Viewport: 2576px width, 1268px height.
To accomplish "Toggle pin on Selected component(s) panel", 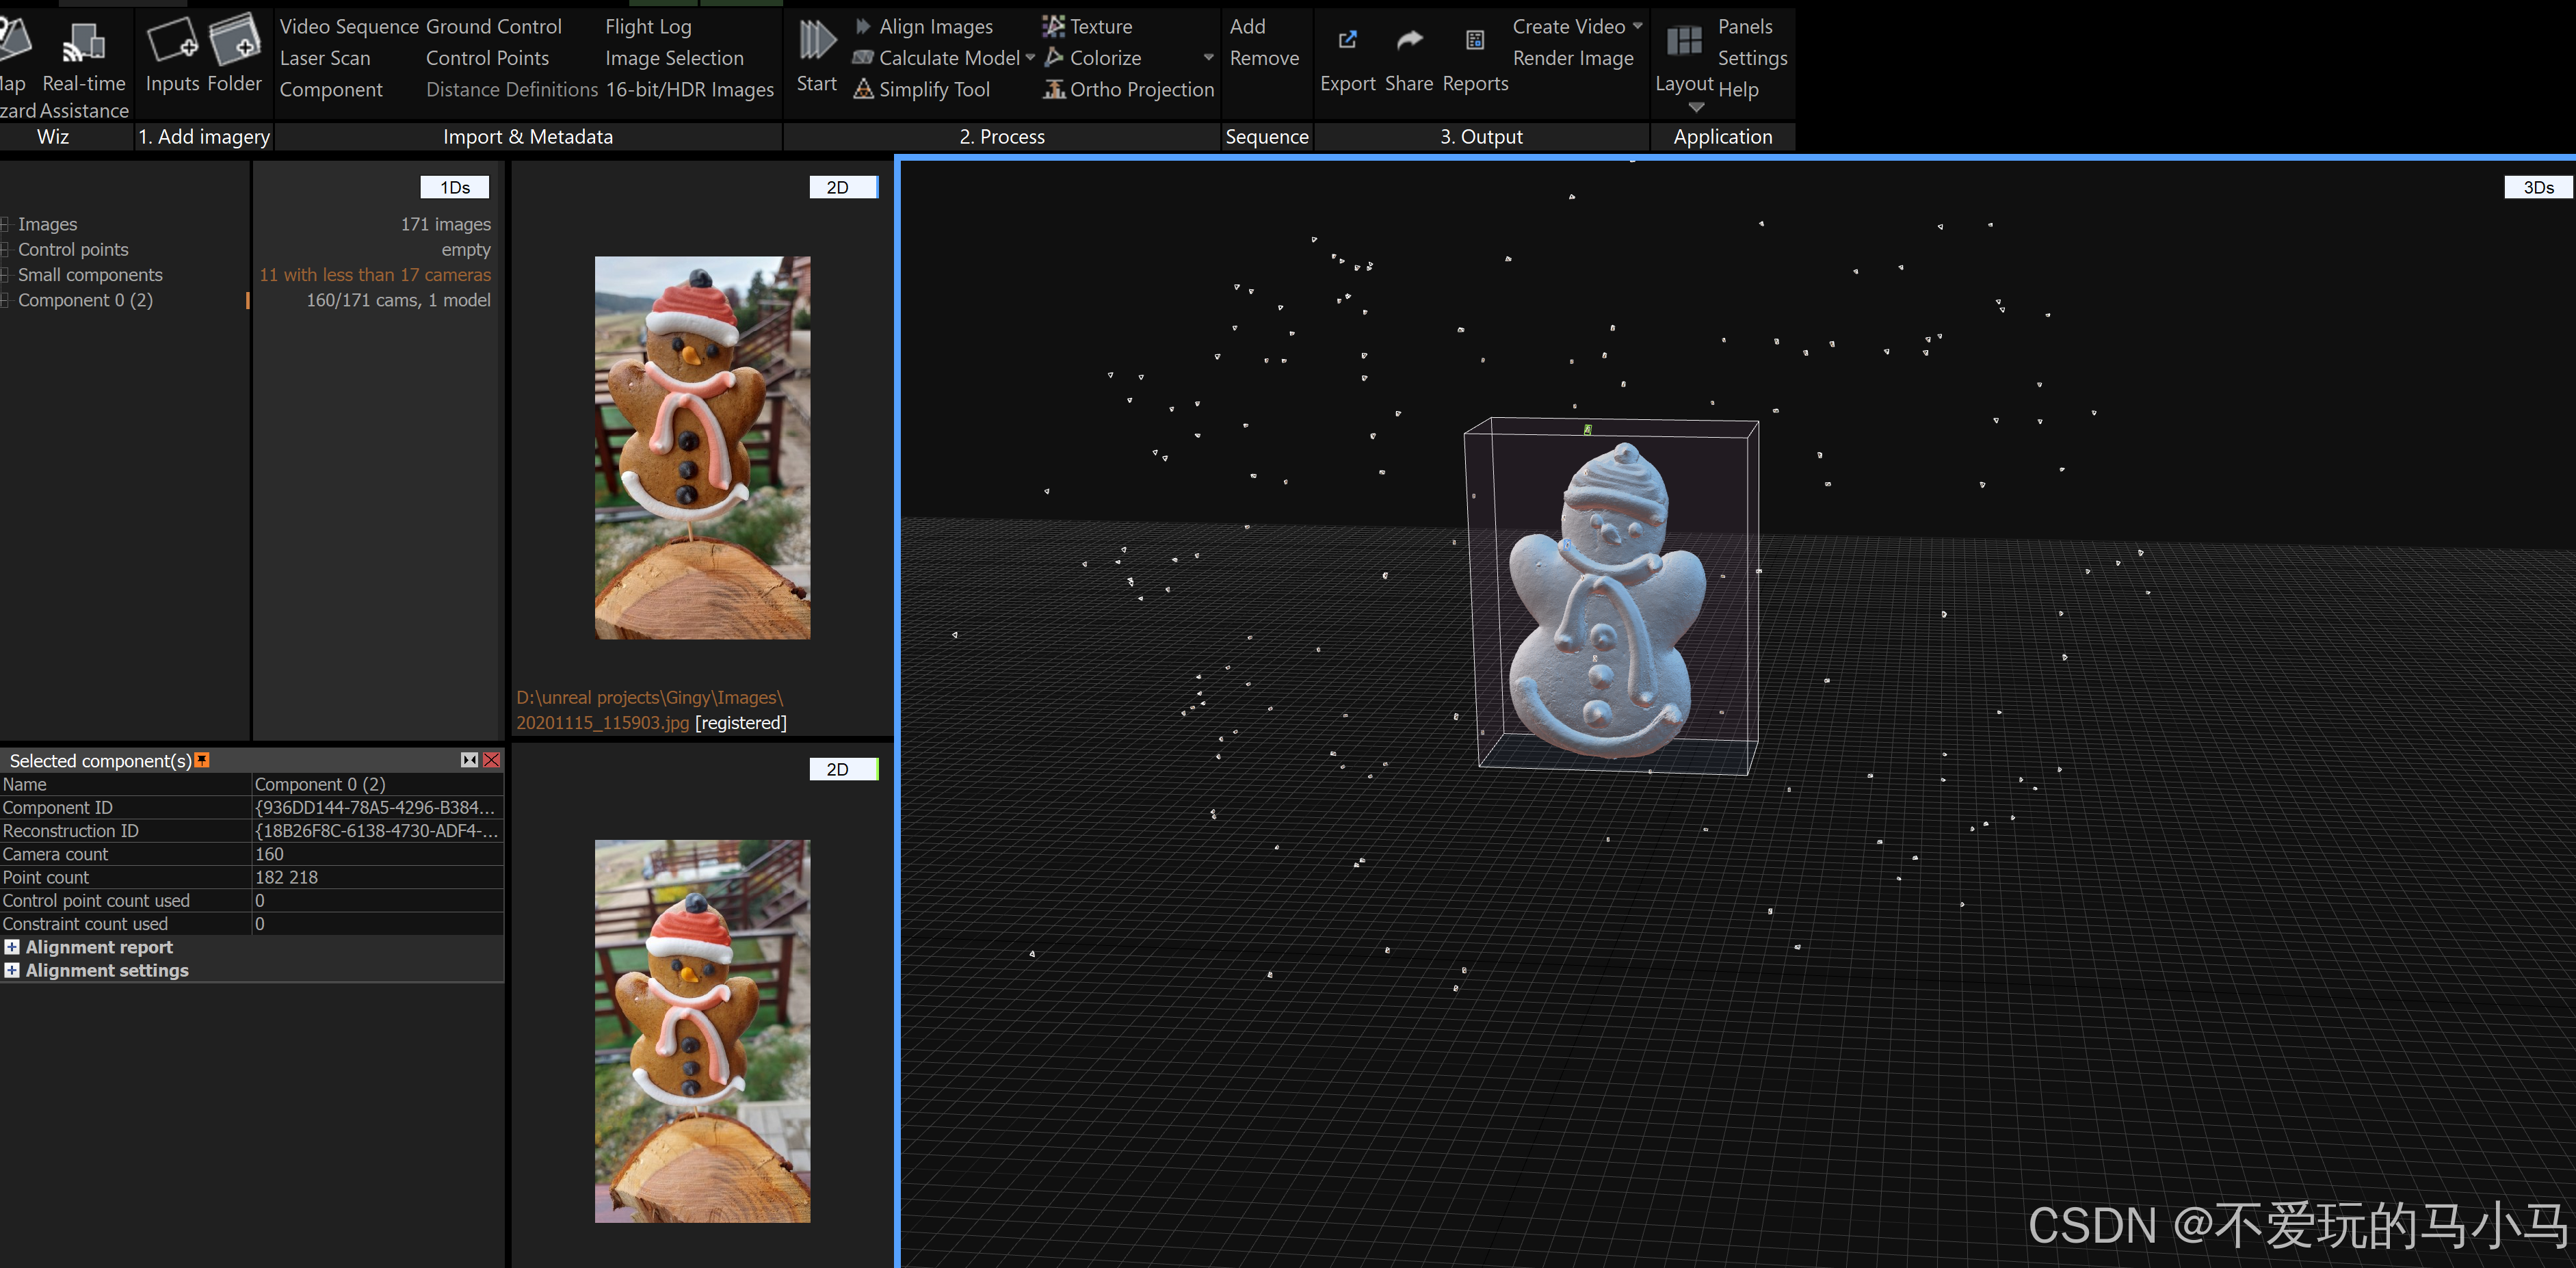I will point(202,760).
